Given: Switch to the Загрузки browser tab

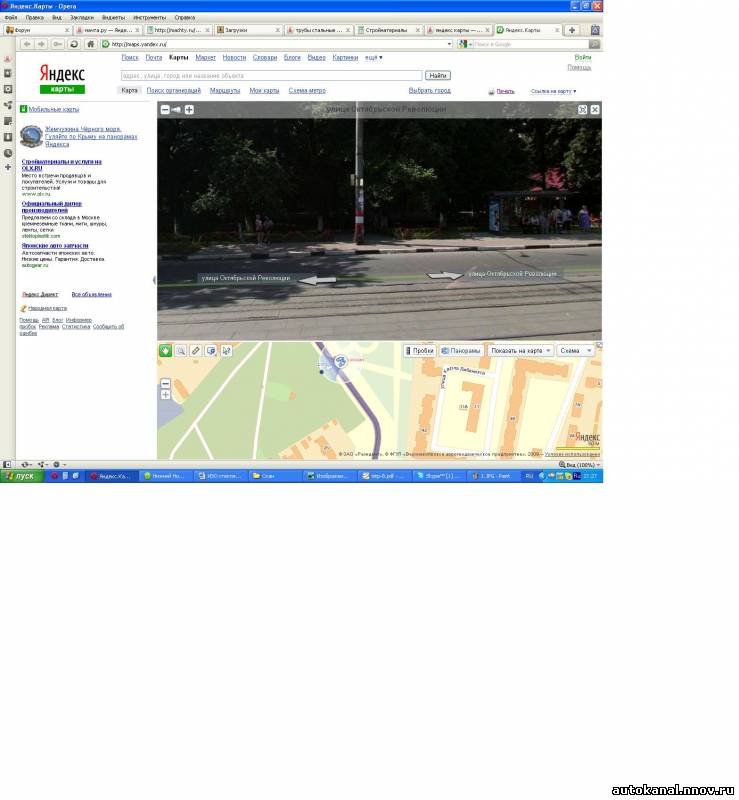Looking at the screenshot, I should coord(248,30).
